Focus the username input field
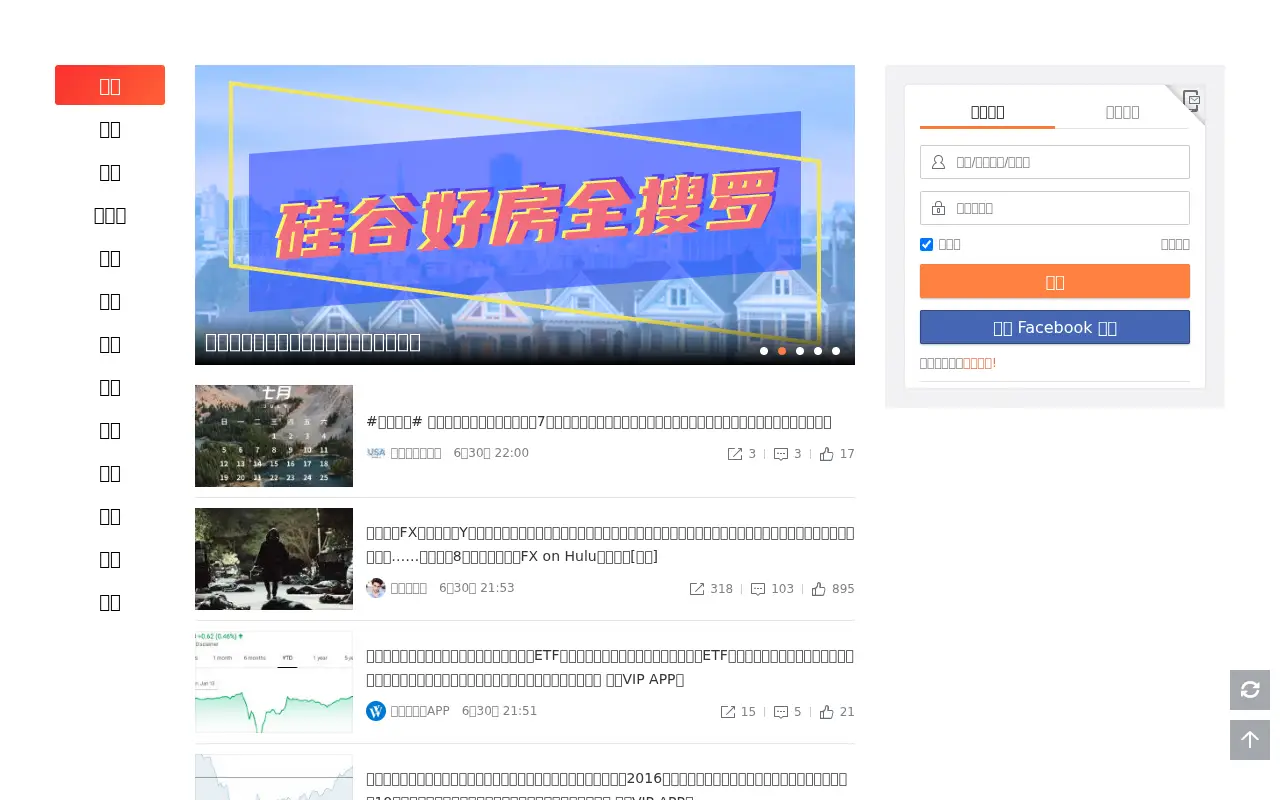 click(x=1055, y=162)
